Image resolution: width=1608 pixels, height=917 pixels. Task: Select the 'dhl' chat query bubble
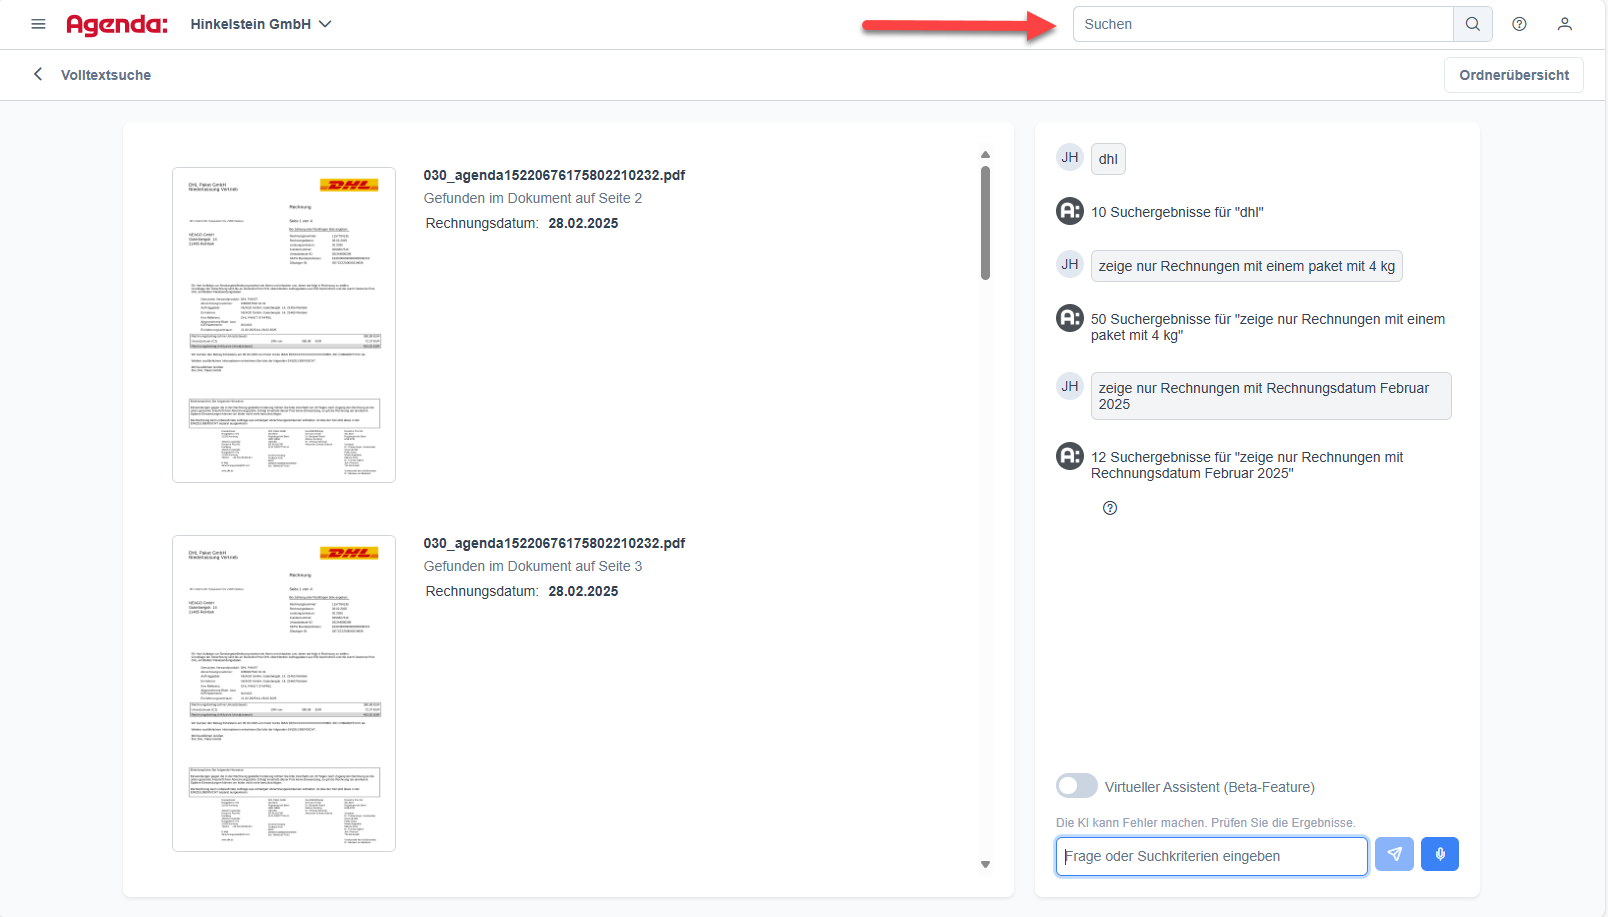pos(1108,159)
